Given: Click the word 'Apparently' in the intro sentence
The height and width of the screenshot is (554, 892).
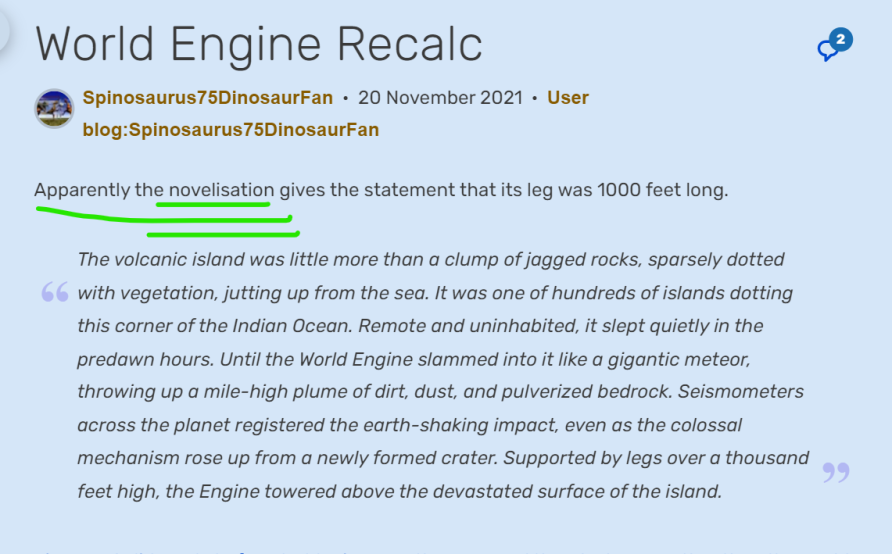Looking at the screenshot, I should 83,190.
